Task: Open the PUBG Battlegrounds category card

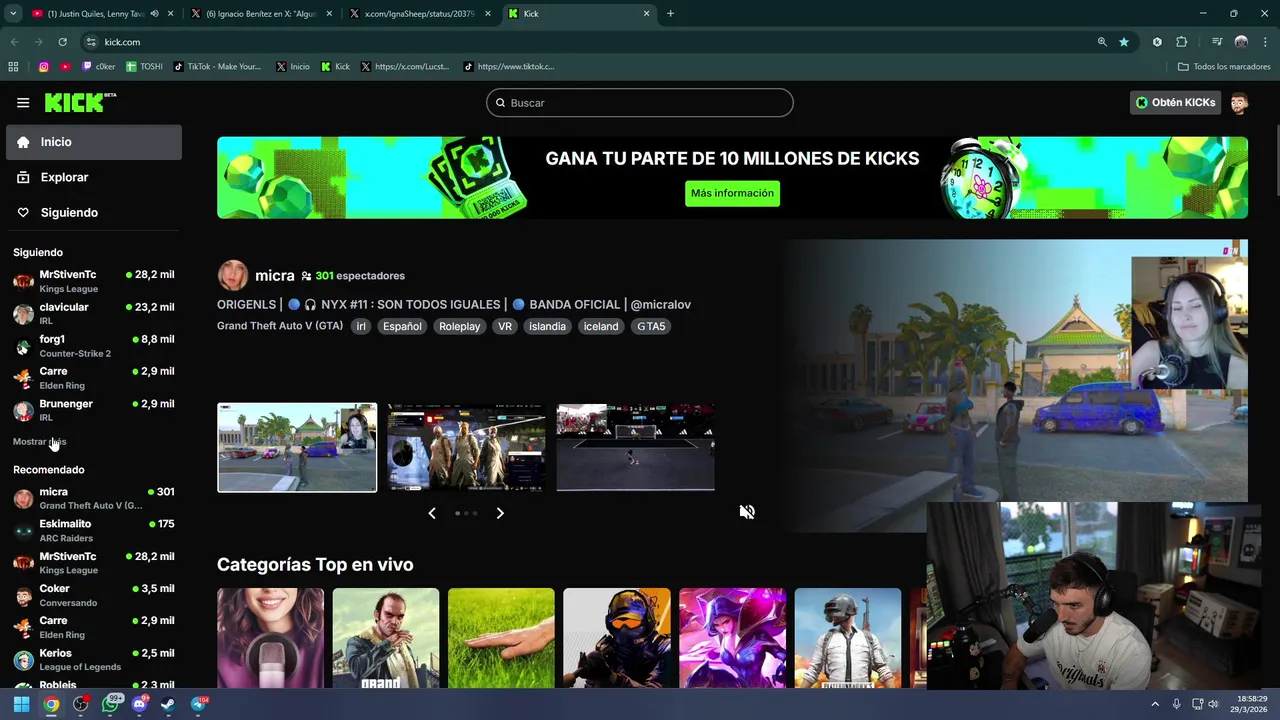Action: point(848,638)
